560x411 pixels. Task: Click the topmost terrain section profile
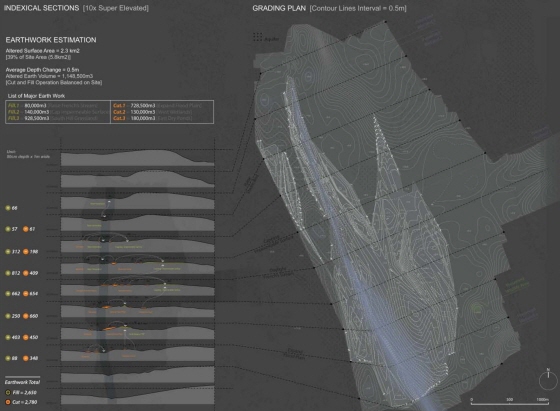(x=138, y=157)
